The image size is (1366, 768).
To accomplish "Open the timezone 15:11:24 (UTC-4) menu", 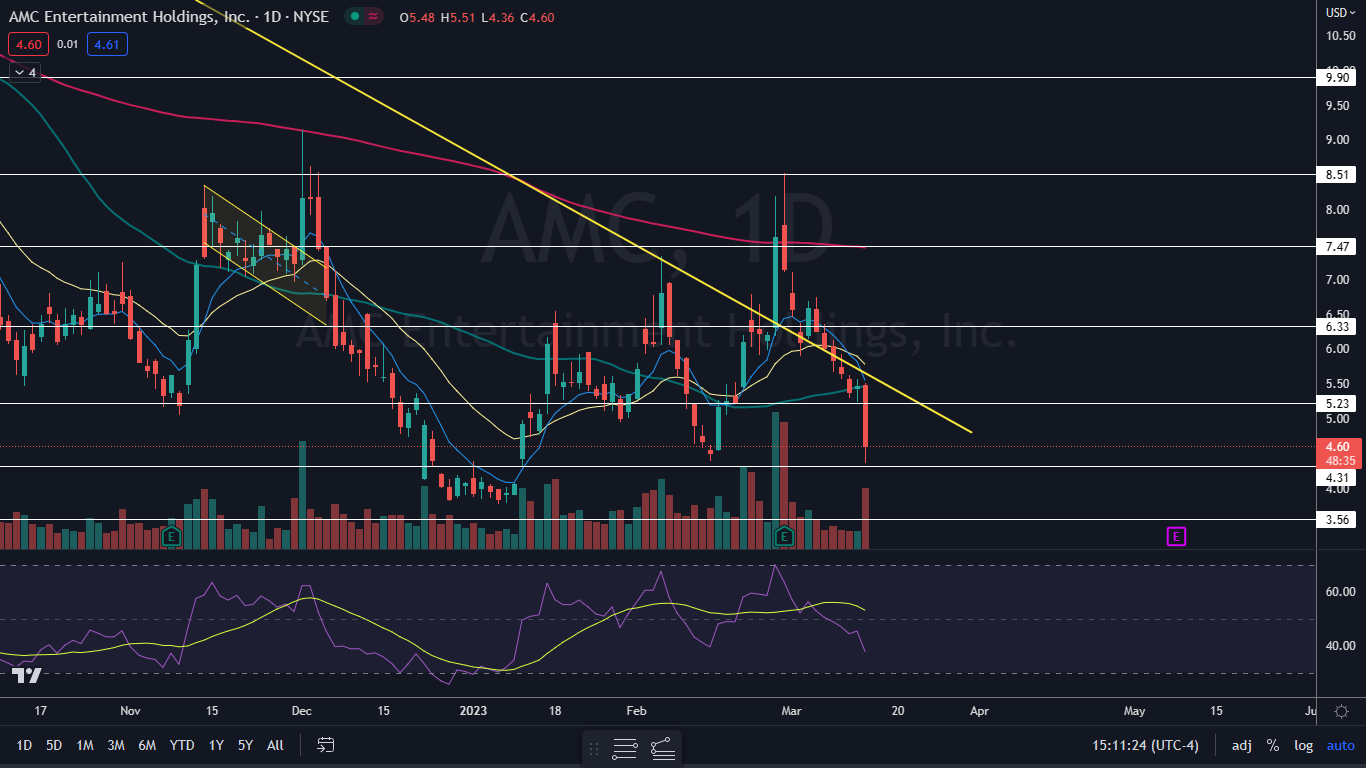I will click(x=1148, y=745).
